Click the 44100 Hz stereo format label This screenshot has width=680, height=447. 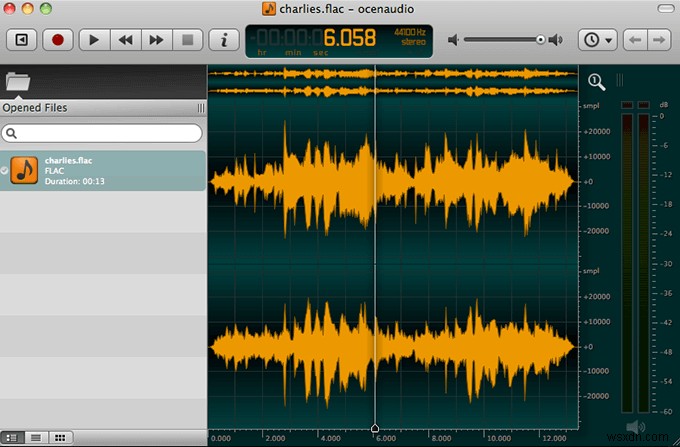point(410,37)
